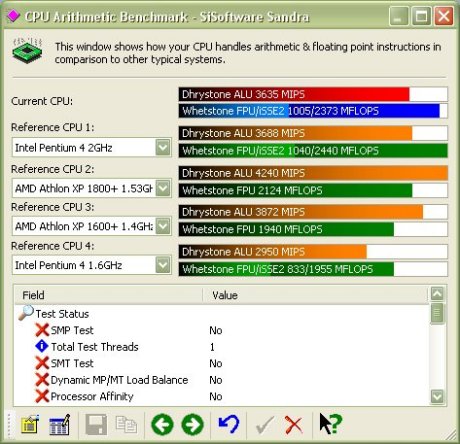460x444 pixels.
Task: Open the table editor icon with pencil
Action: (60, 425)
